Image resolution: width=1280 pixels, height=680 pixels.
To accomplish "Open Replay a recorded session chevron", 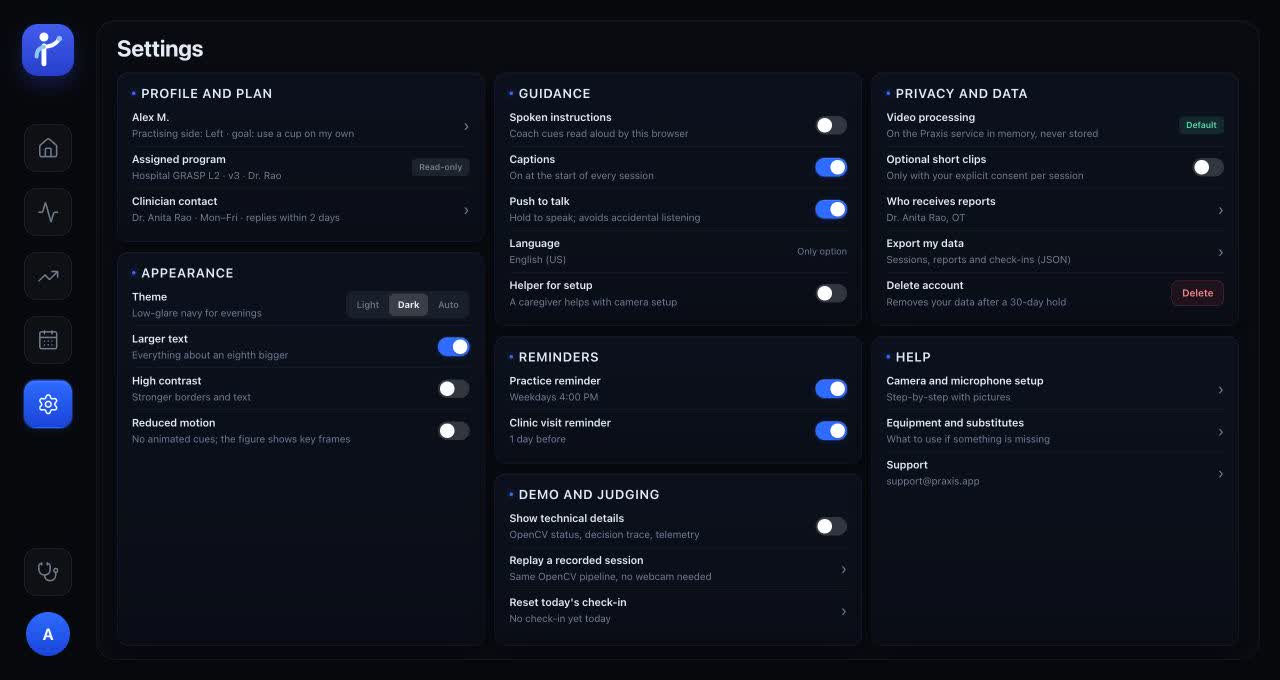I will pos(843,569).
